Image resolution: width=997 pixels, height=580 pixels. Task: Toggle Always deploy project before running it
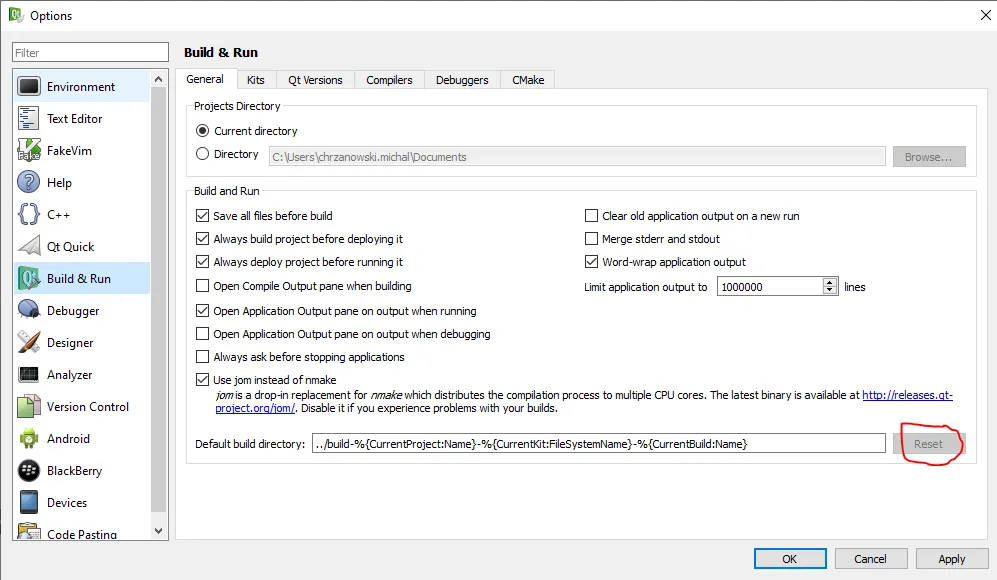(202, 261)
